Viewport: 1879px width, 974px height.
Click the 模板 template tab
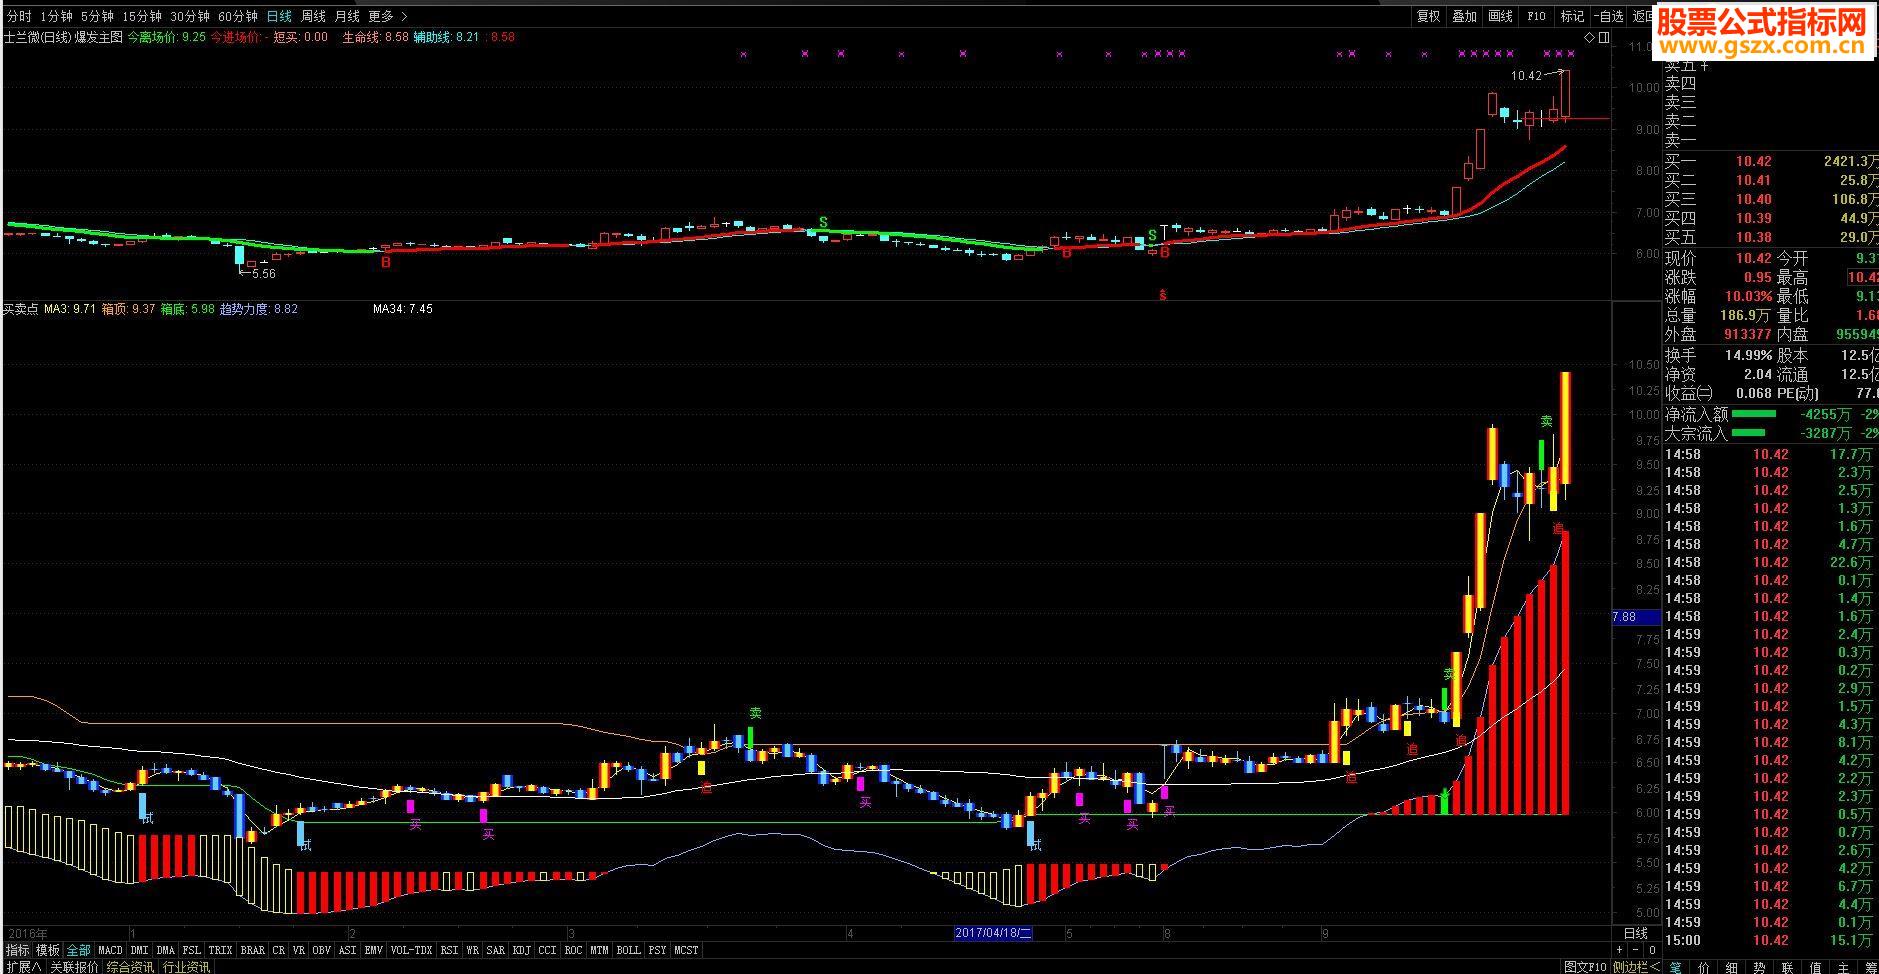click(48, 950)
